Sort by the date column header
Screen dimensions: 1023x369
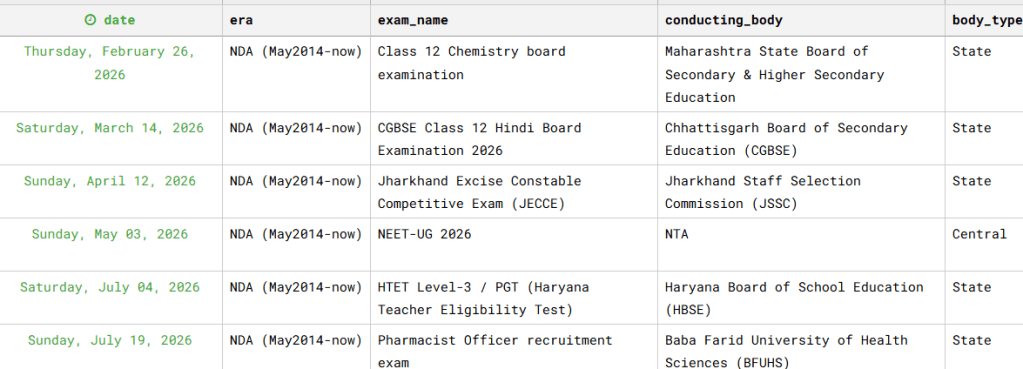coord(110,20)
